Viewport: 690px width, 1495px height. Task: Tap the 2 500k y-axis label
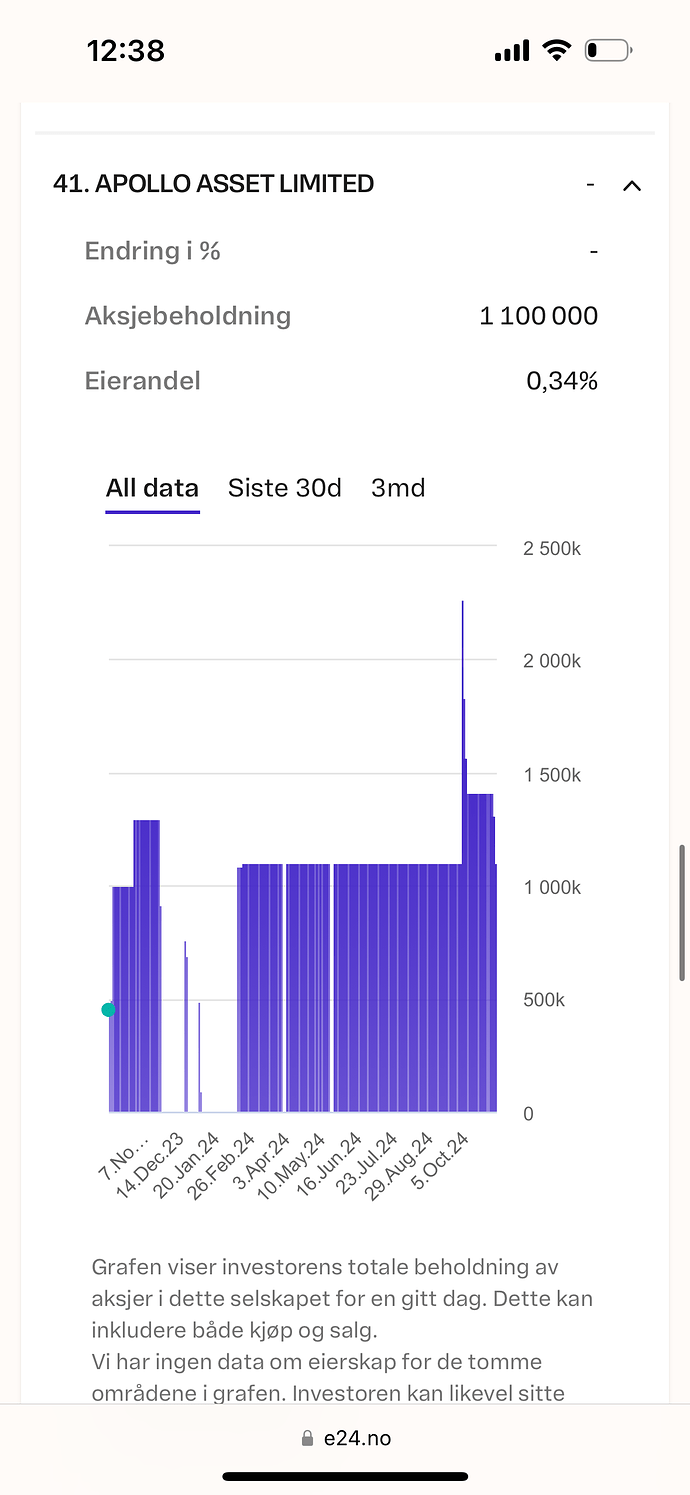point(552,549)
